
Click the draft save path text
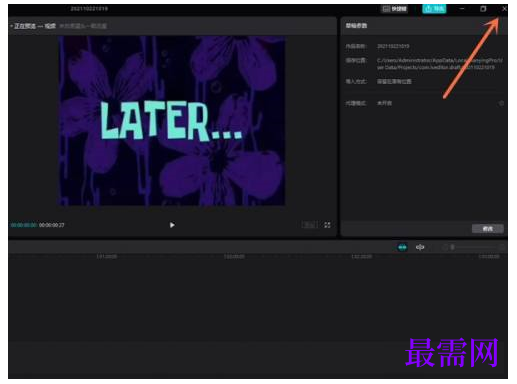tap(440, 64)
